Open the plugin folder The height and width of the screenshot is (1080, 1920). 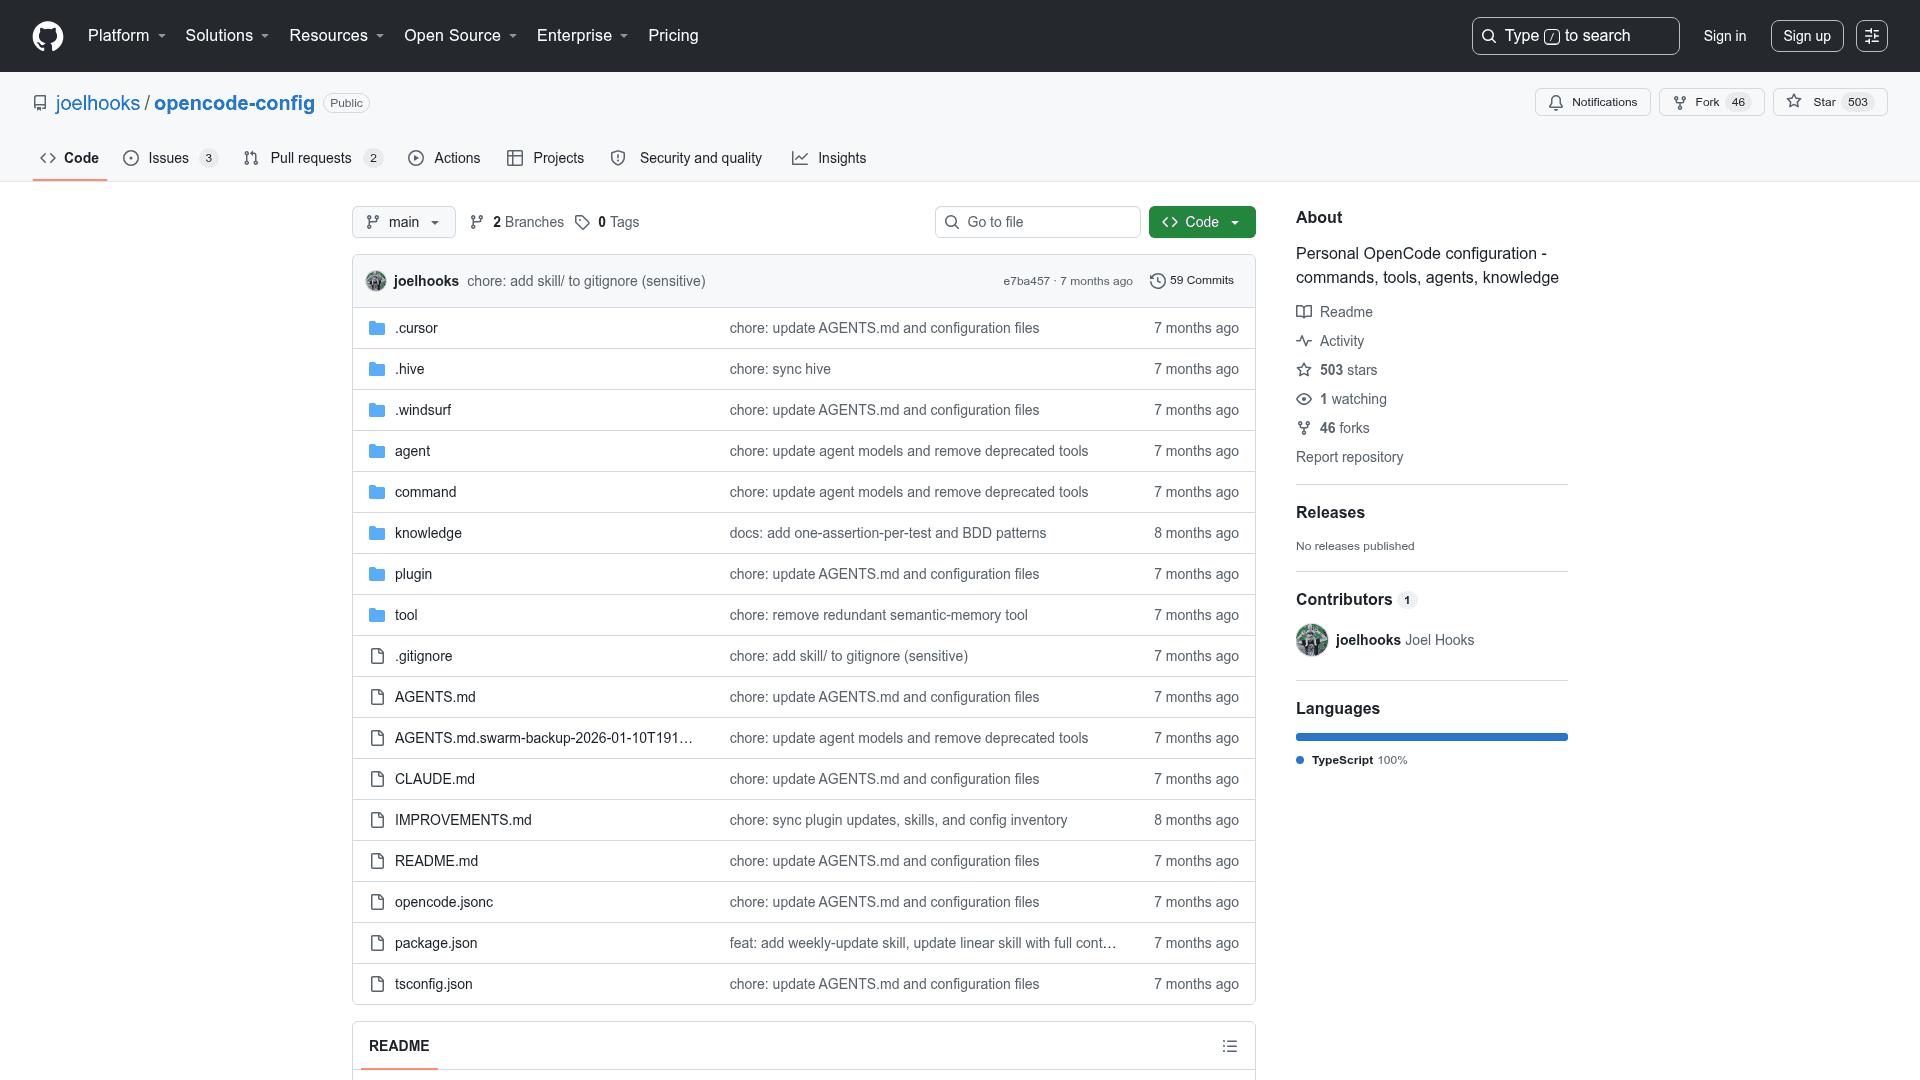tap(413, 574)
